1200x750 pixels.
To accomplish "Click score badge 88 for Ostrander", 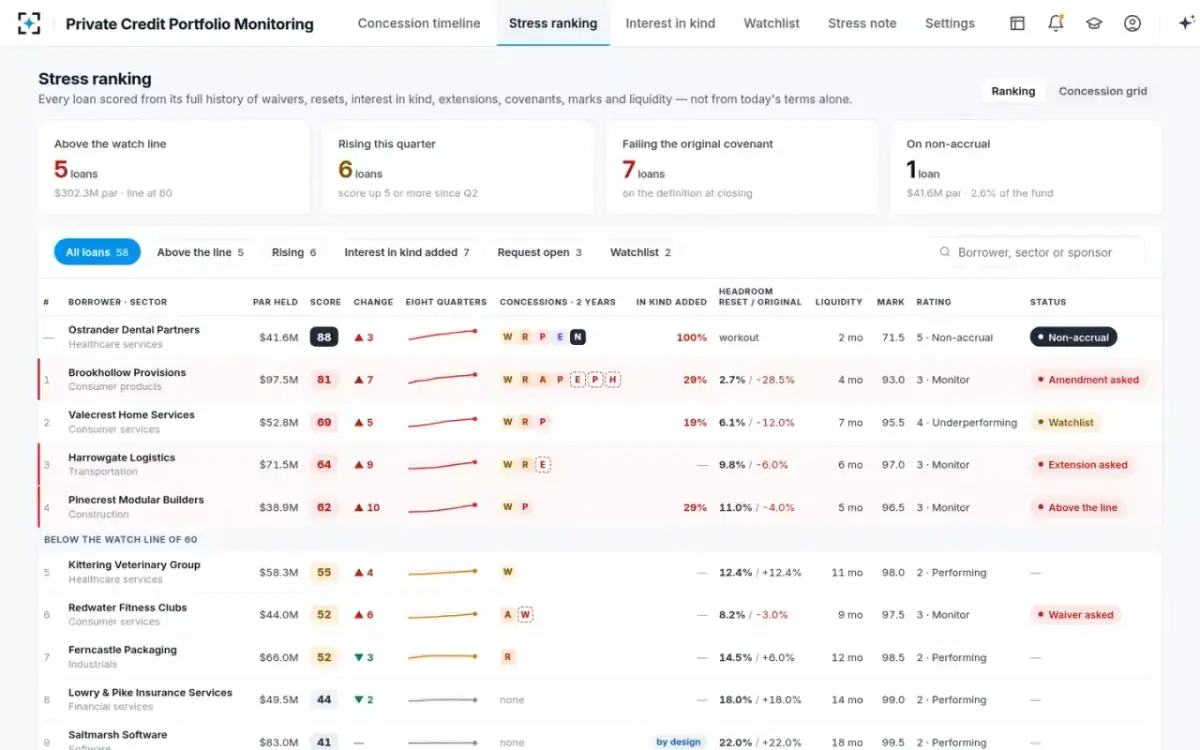I will point(324,337).
